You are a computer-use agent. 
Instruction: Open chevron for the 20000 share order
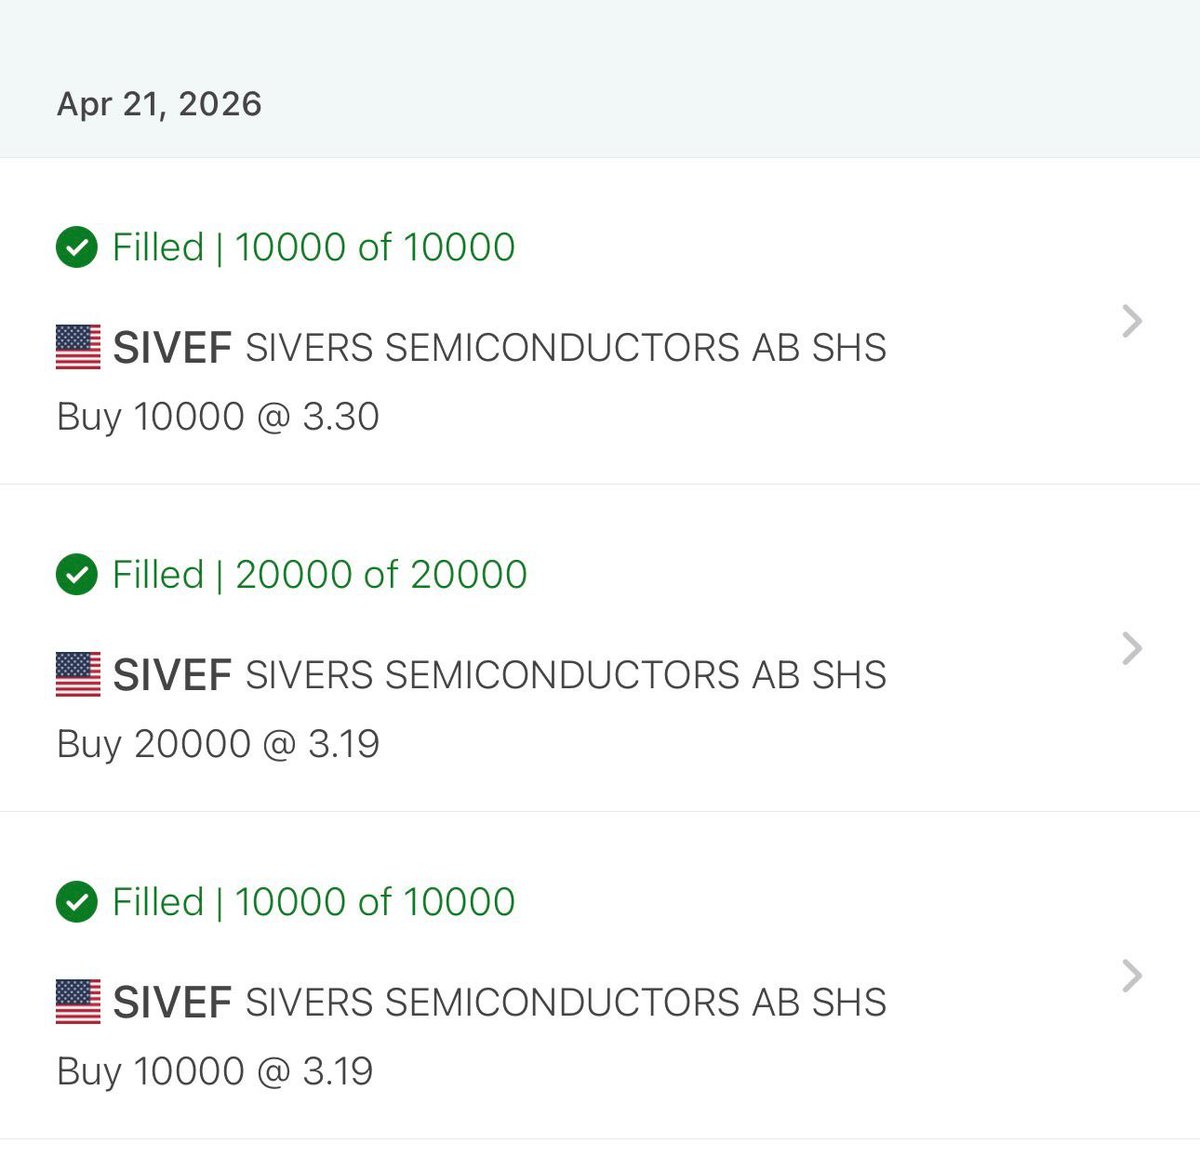(x=1132, y=648)
